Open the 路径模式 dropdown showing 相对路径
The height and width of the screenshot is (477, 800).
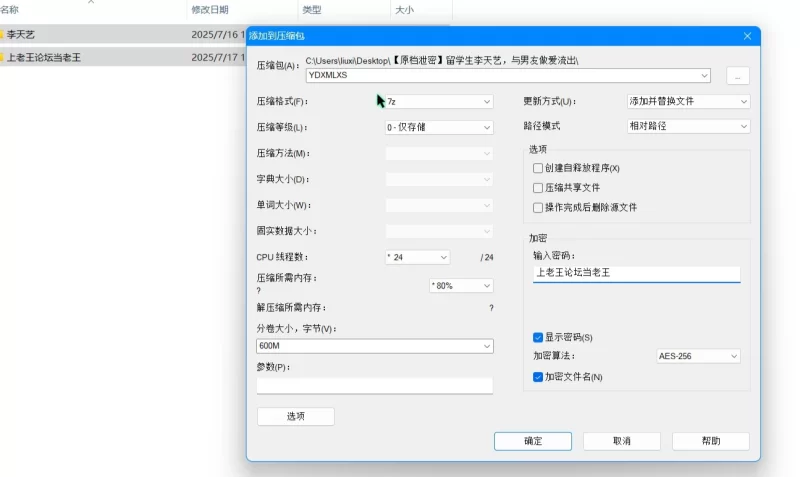[x=688, y=126]
